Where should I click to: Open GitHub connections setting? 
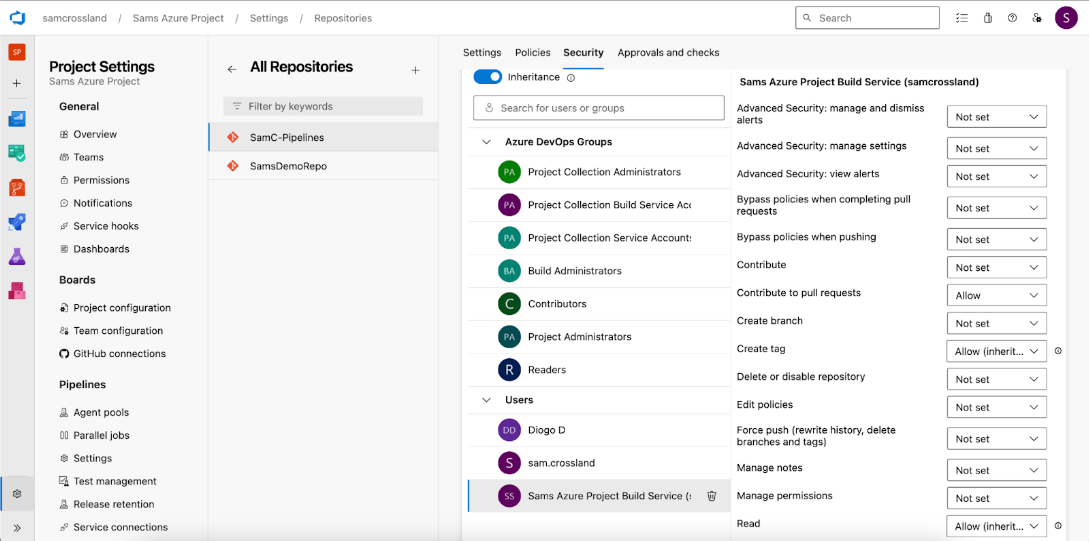[119, 353]
